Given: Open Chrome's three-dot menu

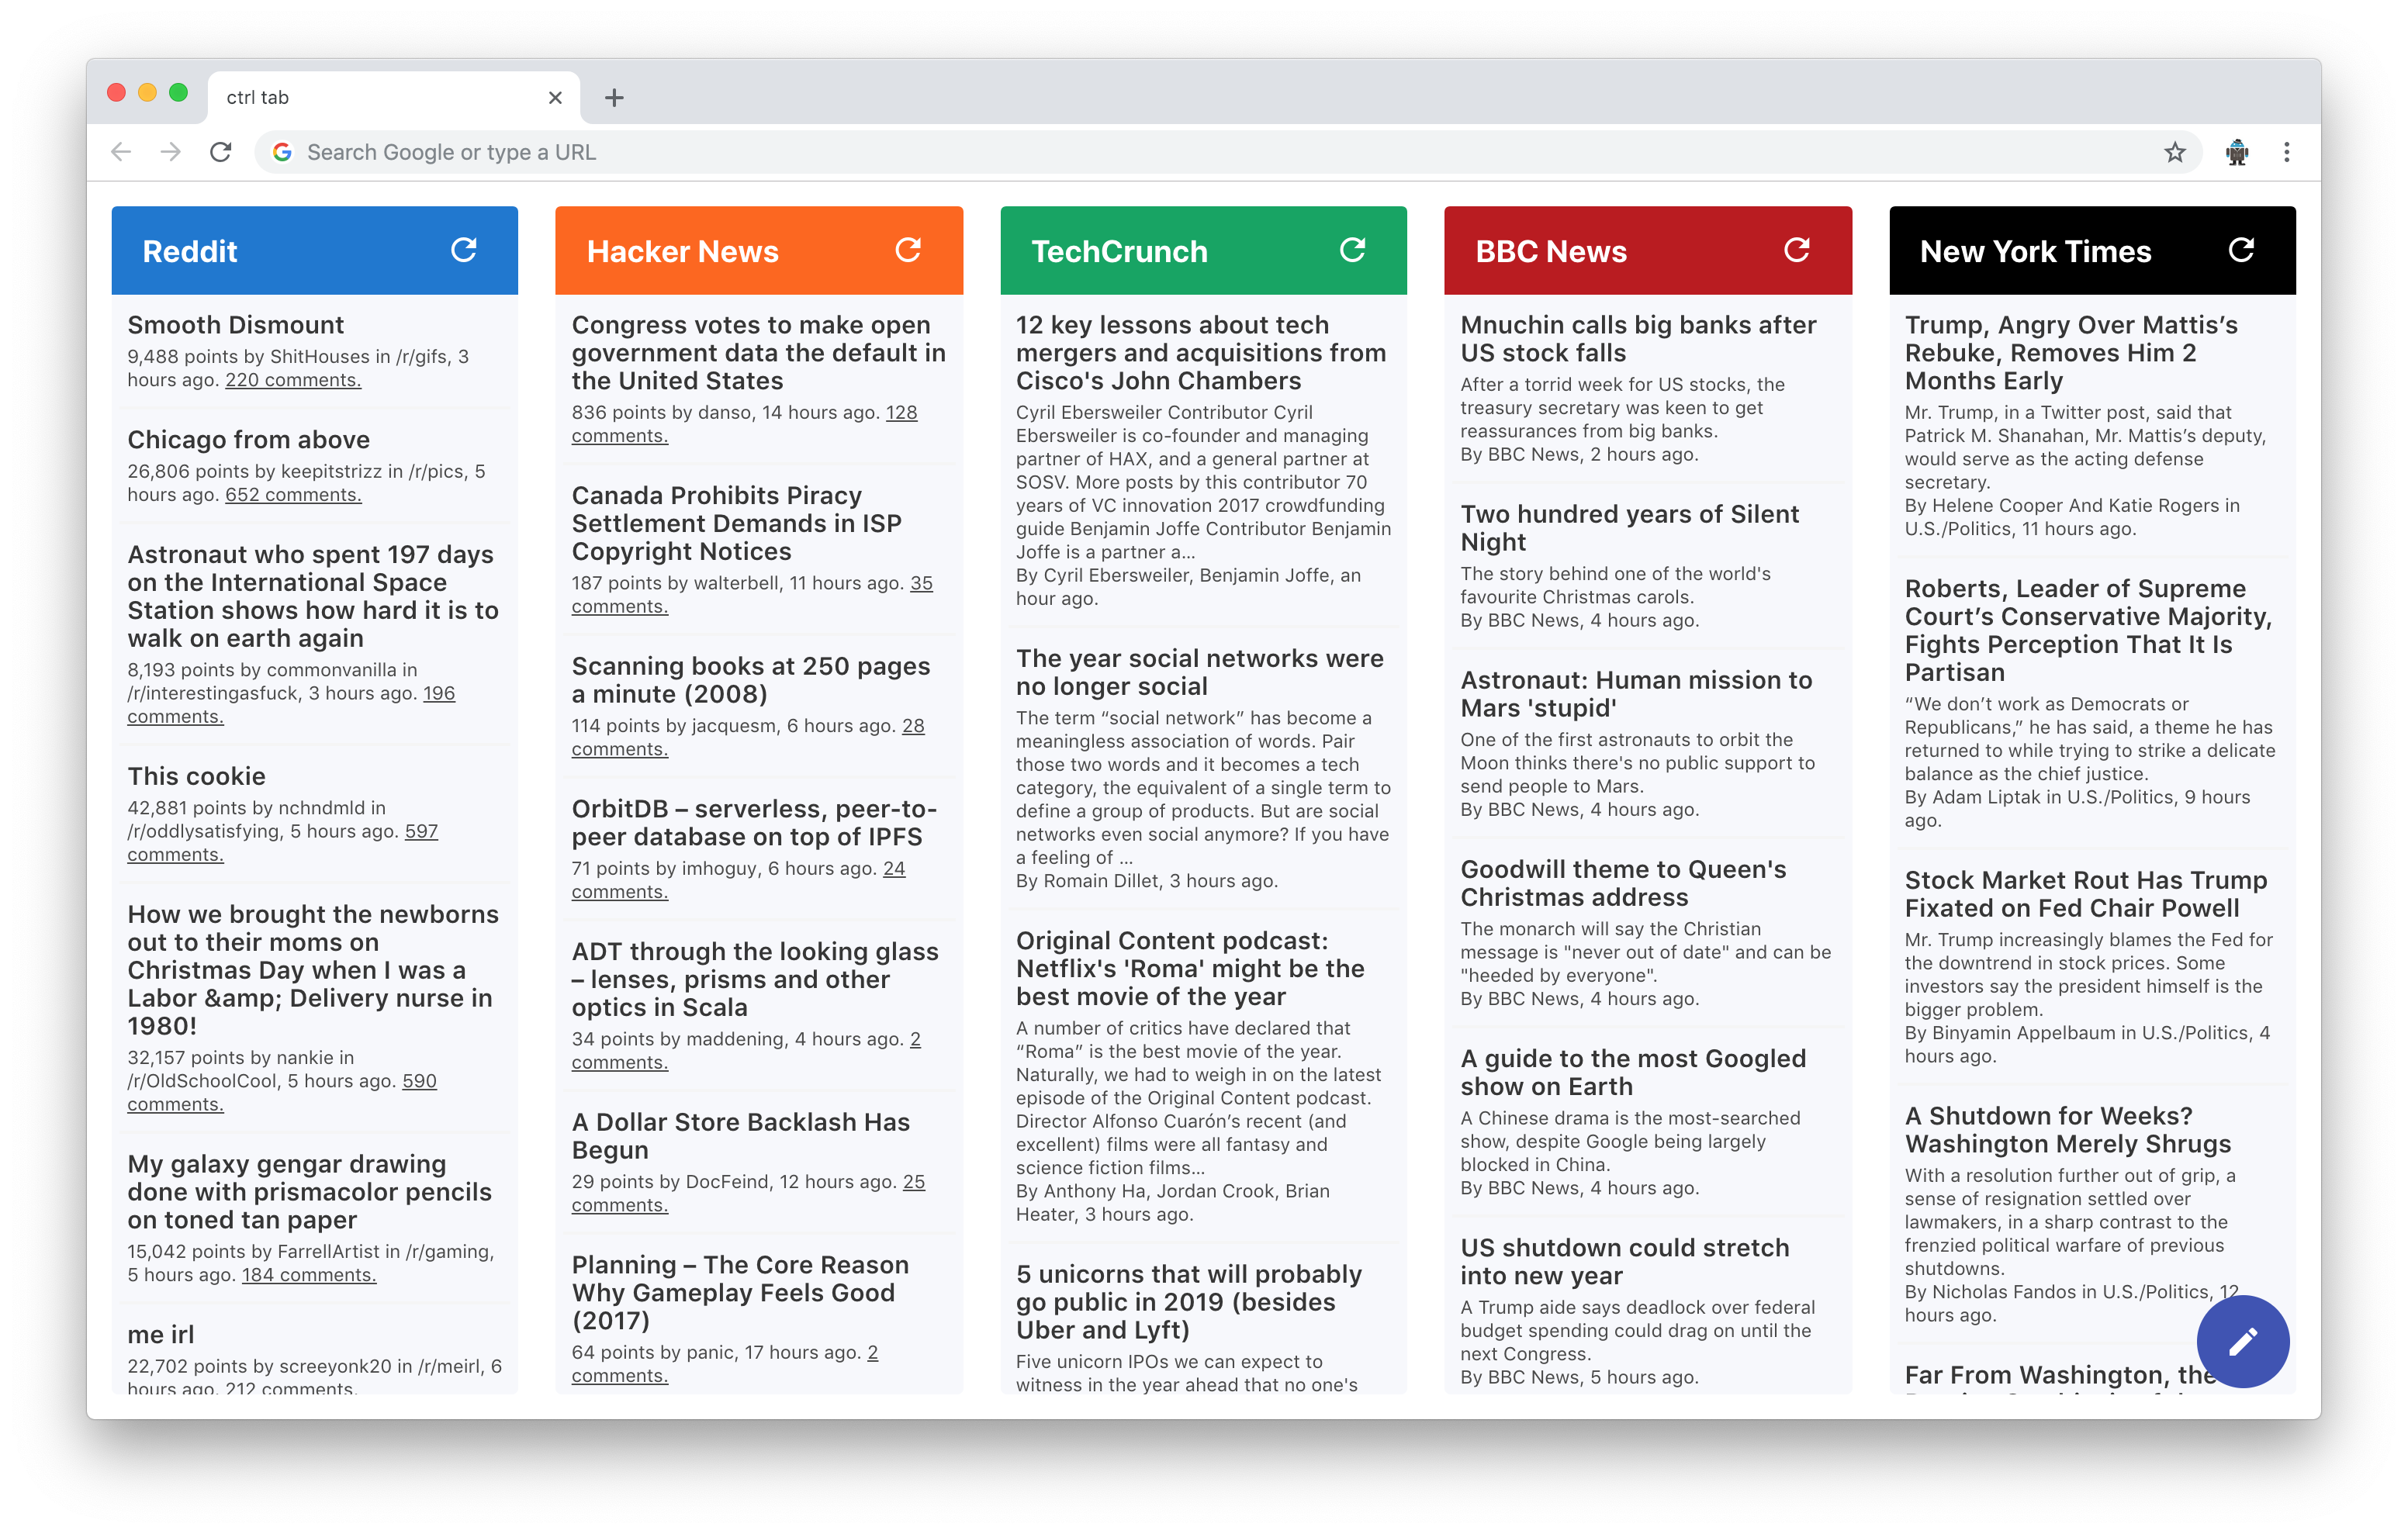Looking at the screenshot, I should pyautogui.click(x=2287, y=152).
